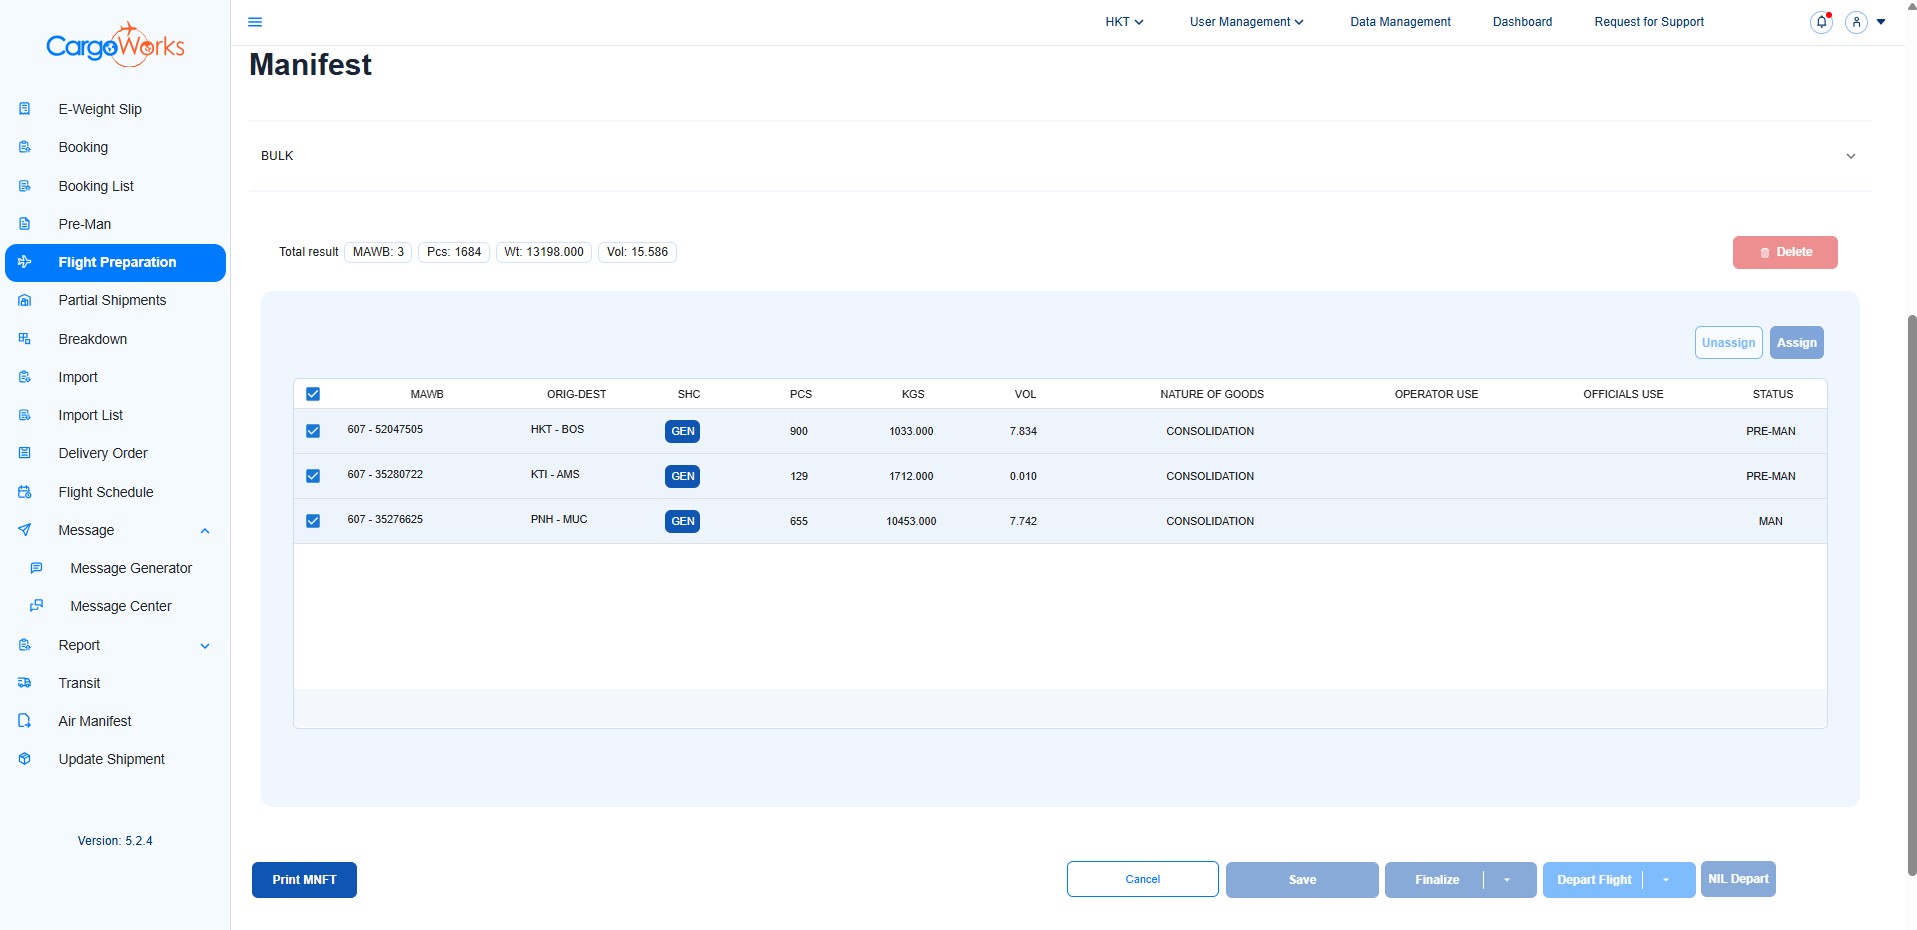Open the HKT station dropdown

coord(1124,22)
